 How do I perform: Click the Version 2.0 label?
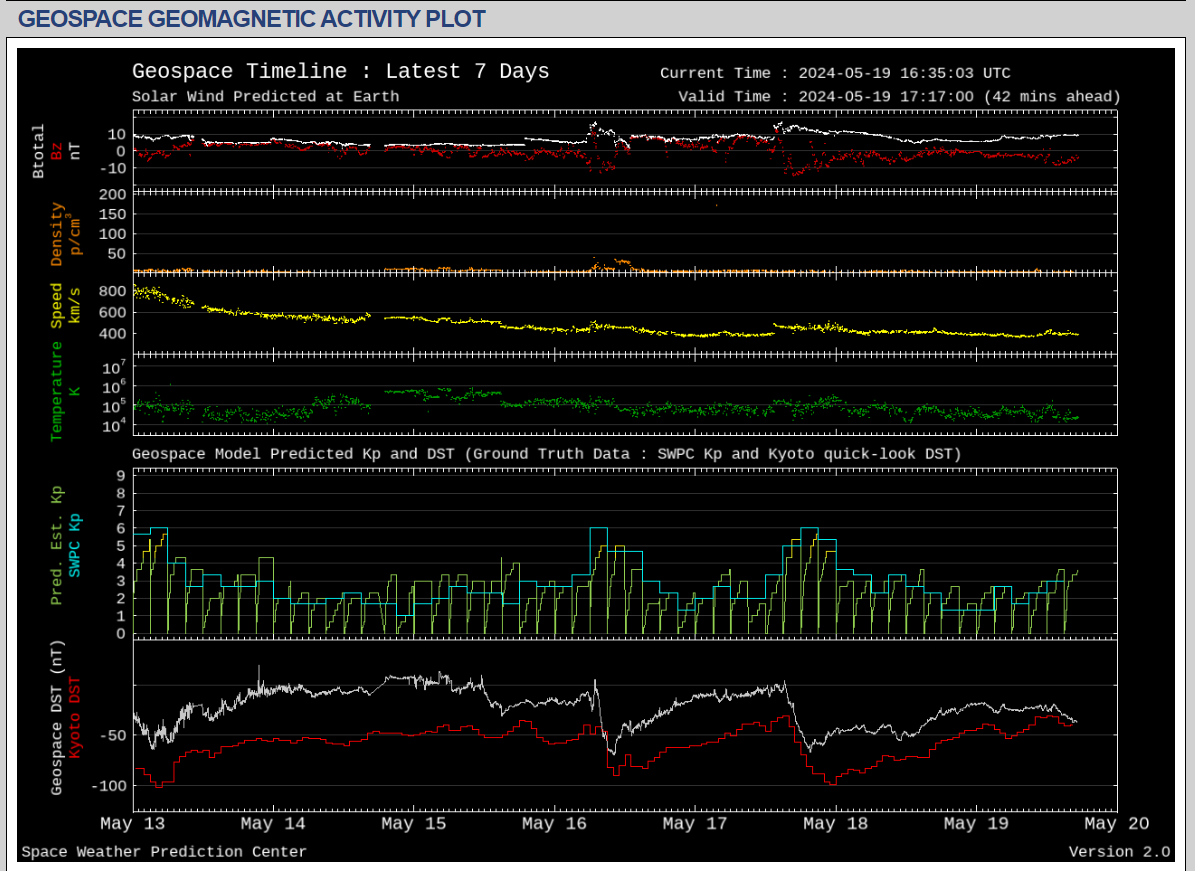coord(1119,852)
